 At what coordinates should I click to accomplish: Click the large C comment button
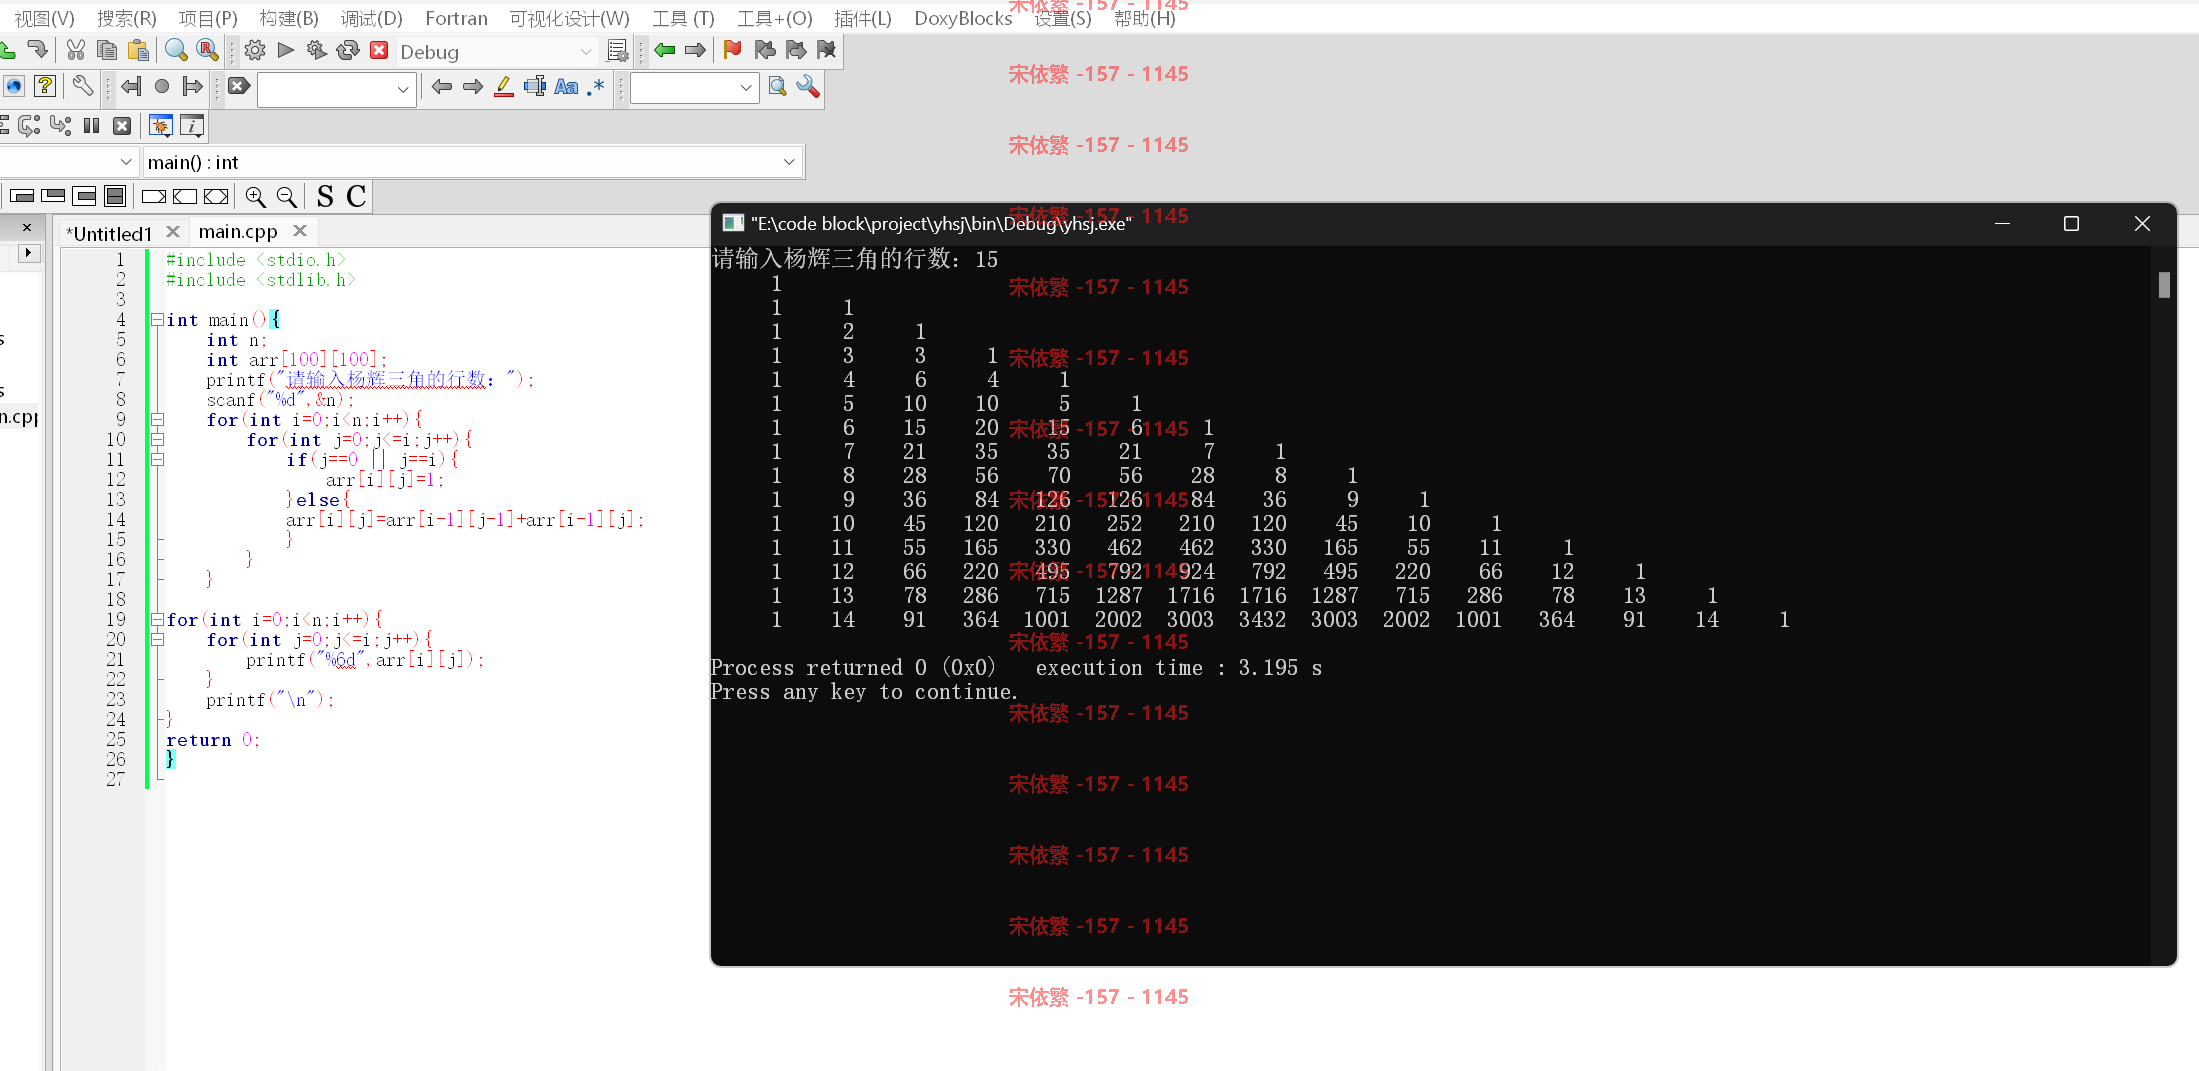[356, 197]
